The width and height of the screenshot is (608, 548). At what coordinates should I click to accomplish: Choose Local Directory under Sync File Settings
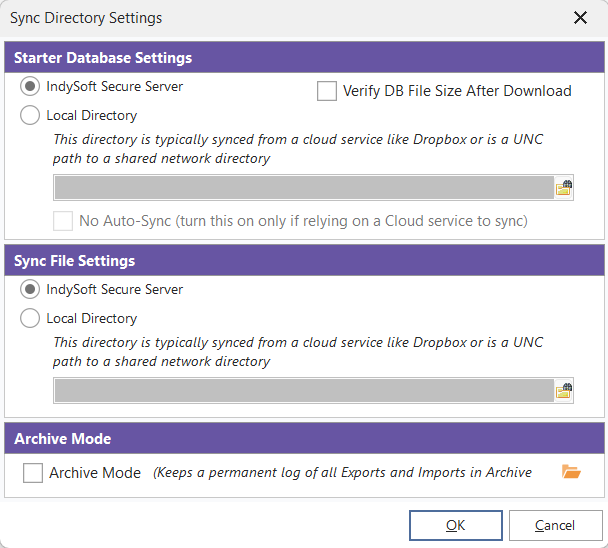pos(30,319)
